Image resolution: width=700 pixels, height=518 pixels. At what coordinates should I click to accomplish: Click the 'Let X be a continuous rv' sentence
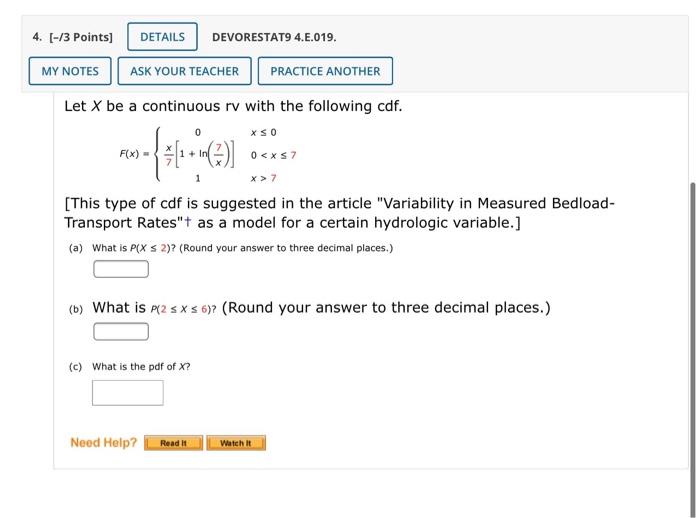pyautogui.click(x=233, y=106)
